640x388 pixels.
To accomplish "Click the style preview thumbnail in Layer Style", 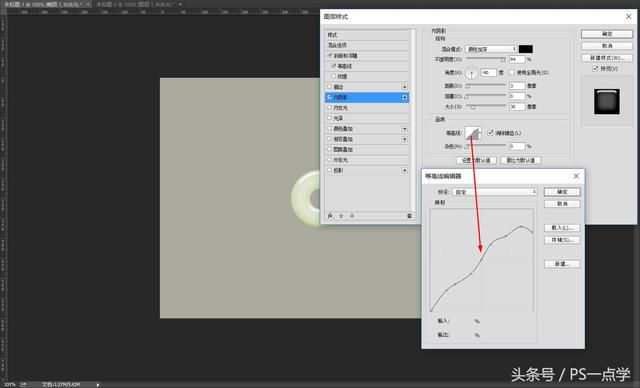I will (607, 101).
